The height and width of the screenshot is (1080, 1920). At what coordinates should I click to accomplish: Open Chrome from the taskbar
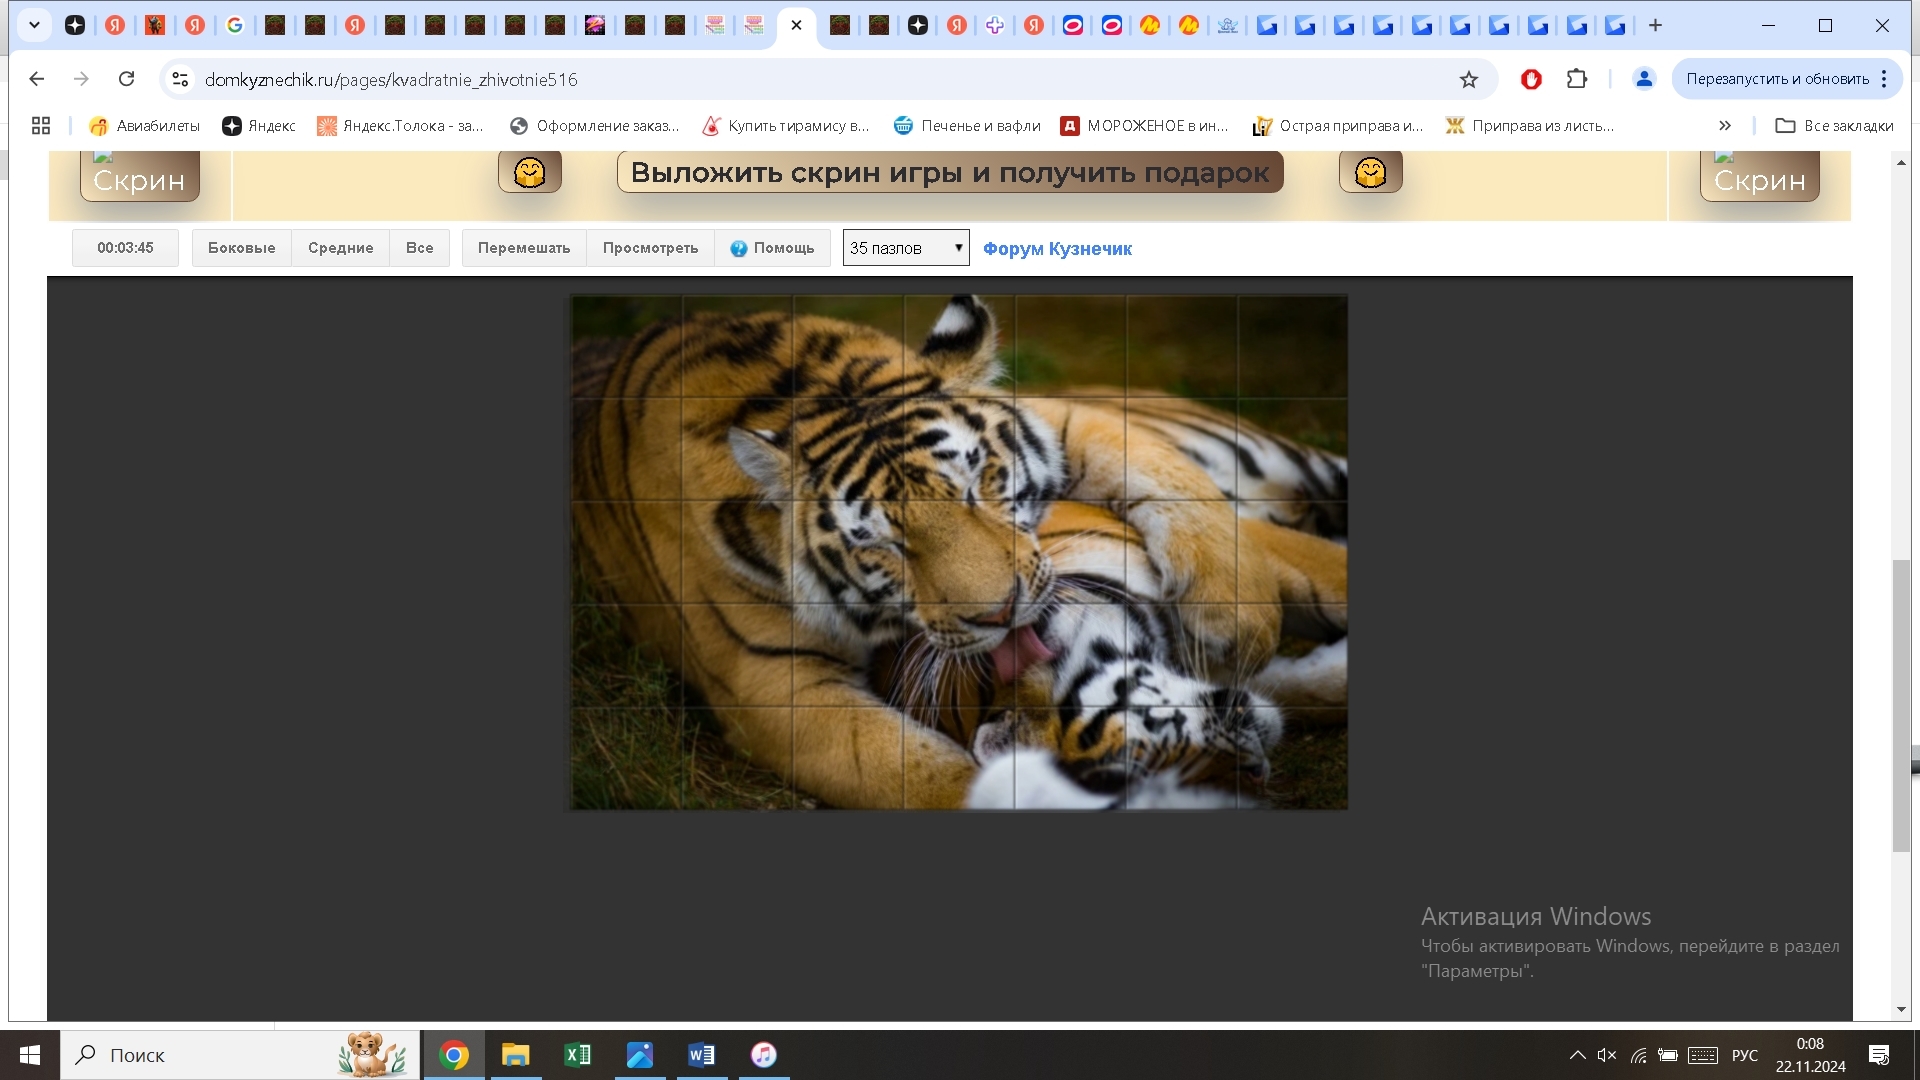454,1055
